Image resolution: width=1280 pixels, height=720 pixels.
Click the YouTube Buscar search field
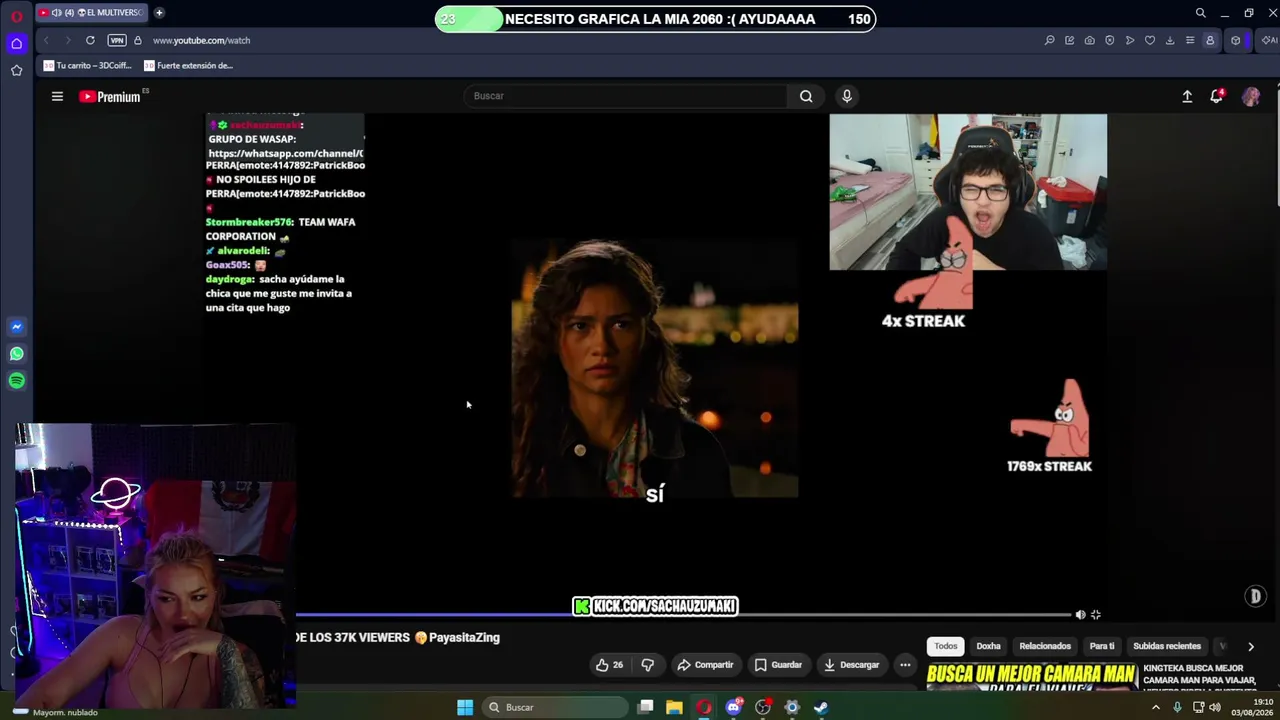tap(625, 96)
